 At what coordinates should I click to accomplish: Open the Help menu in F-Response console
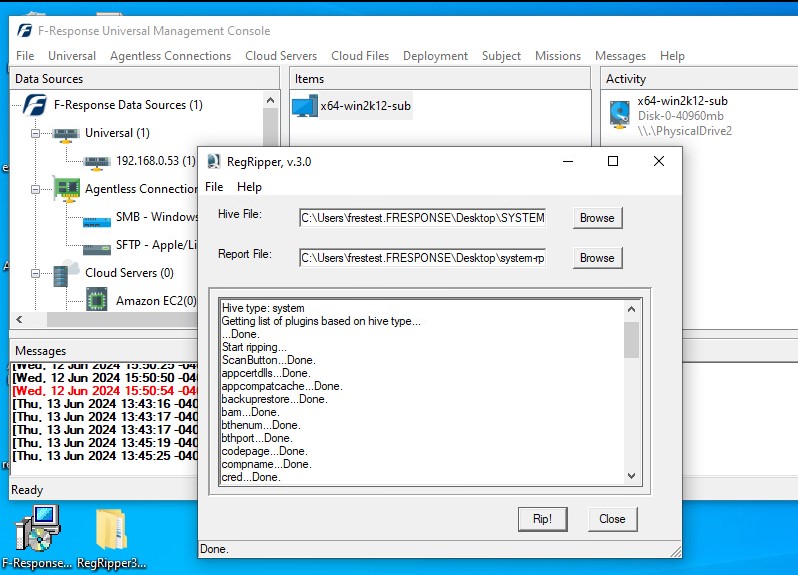(672, 55)
